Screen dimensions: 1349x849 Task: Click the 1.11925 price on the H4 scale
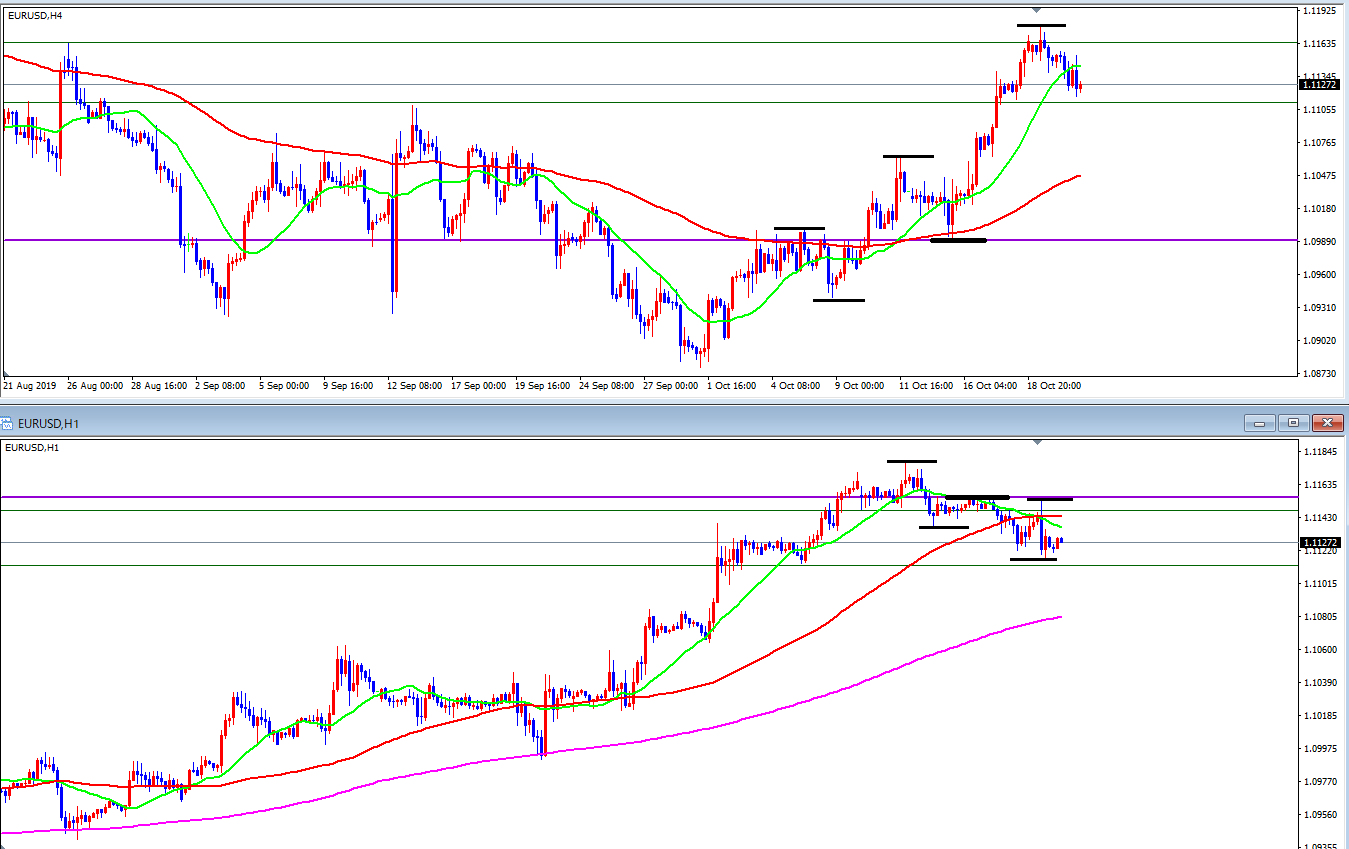pyautogui.click(x=1321, y=11)
